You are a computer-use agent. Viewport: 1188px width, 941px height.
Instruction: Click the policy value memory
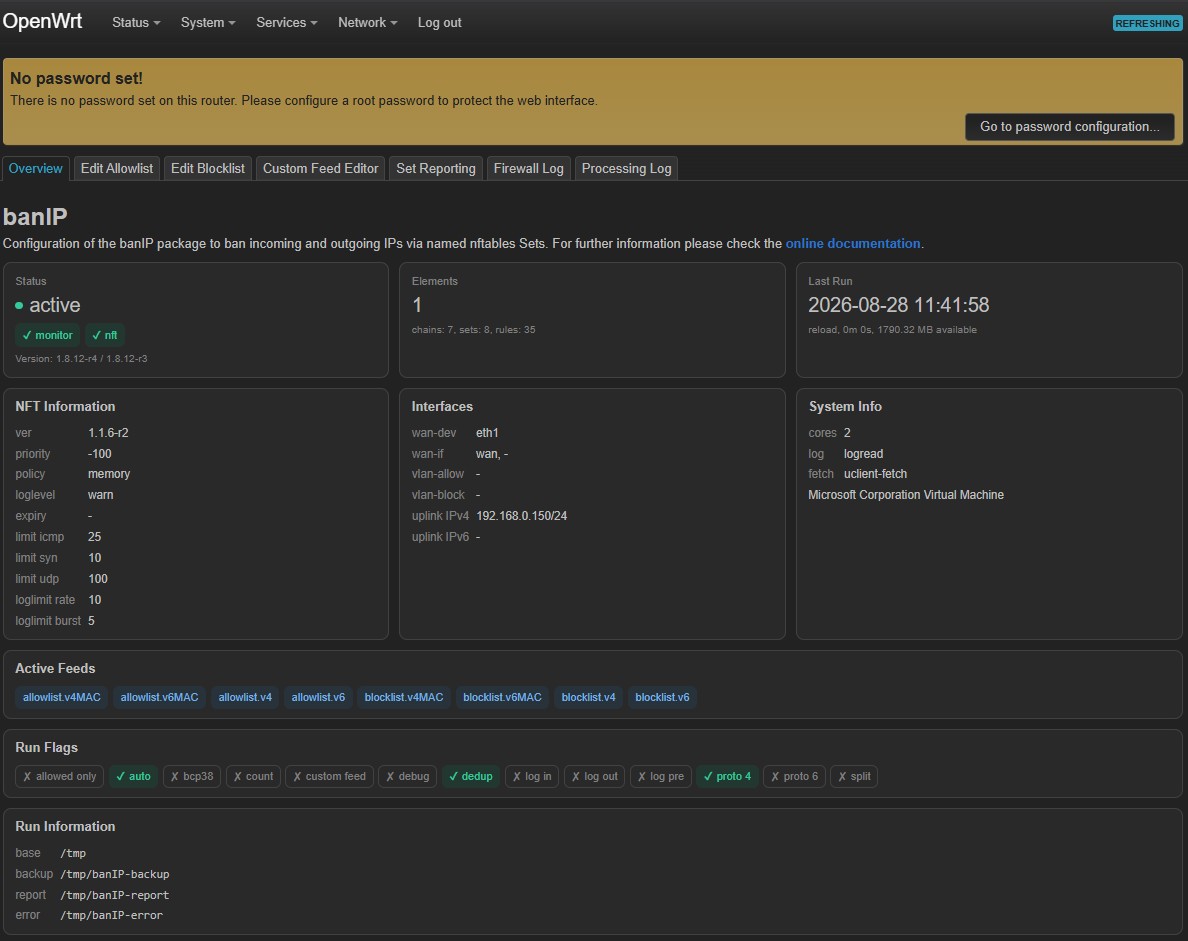[x=109, y=474]
